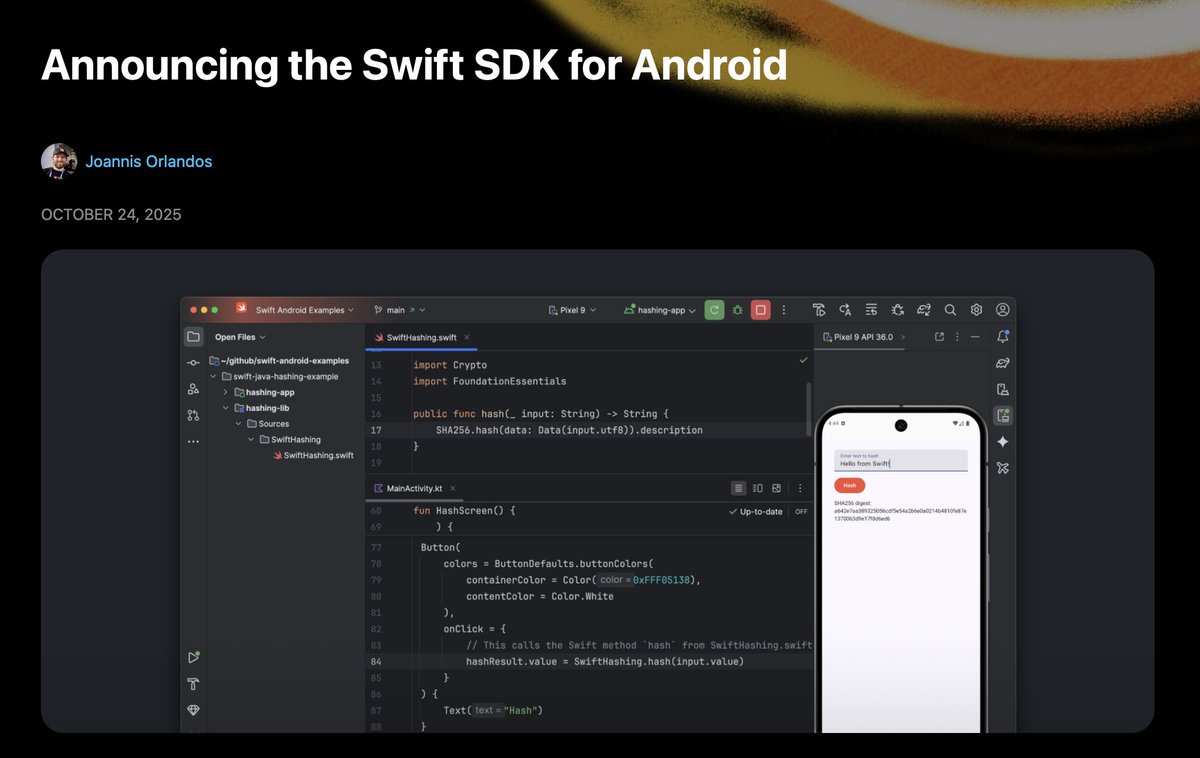Open the Swift Android Examples project dropdown

click(x=306, y=310)
